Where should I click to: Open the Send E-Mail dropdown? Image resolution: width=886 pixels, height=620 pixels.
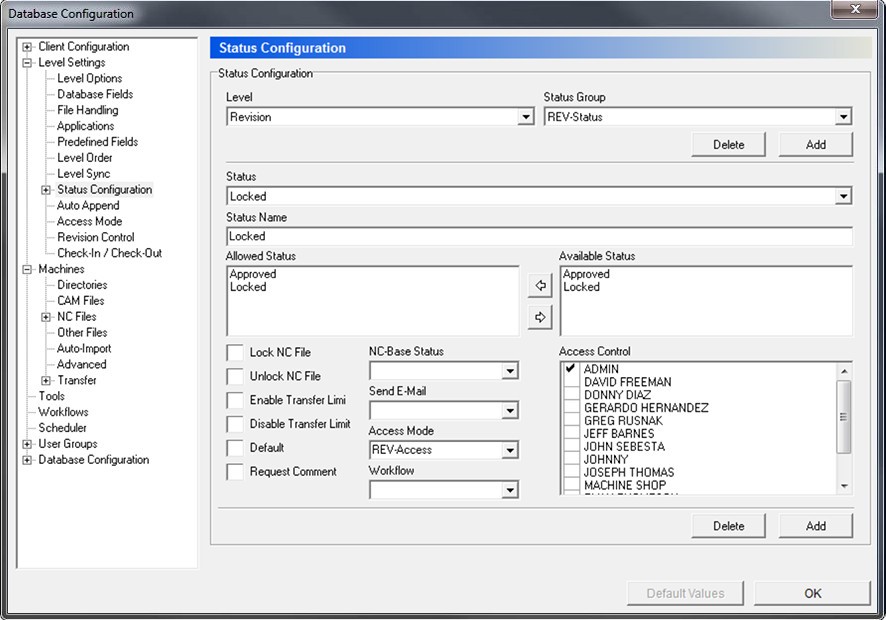tap(510, 410)
